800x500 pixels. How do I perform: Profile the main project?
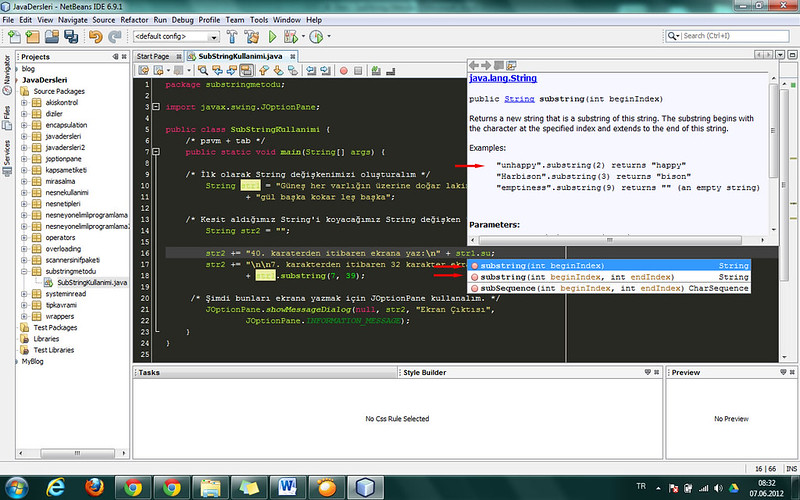316,36
